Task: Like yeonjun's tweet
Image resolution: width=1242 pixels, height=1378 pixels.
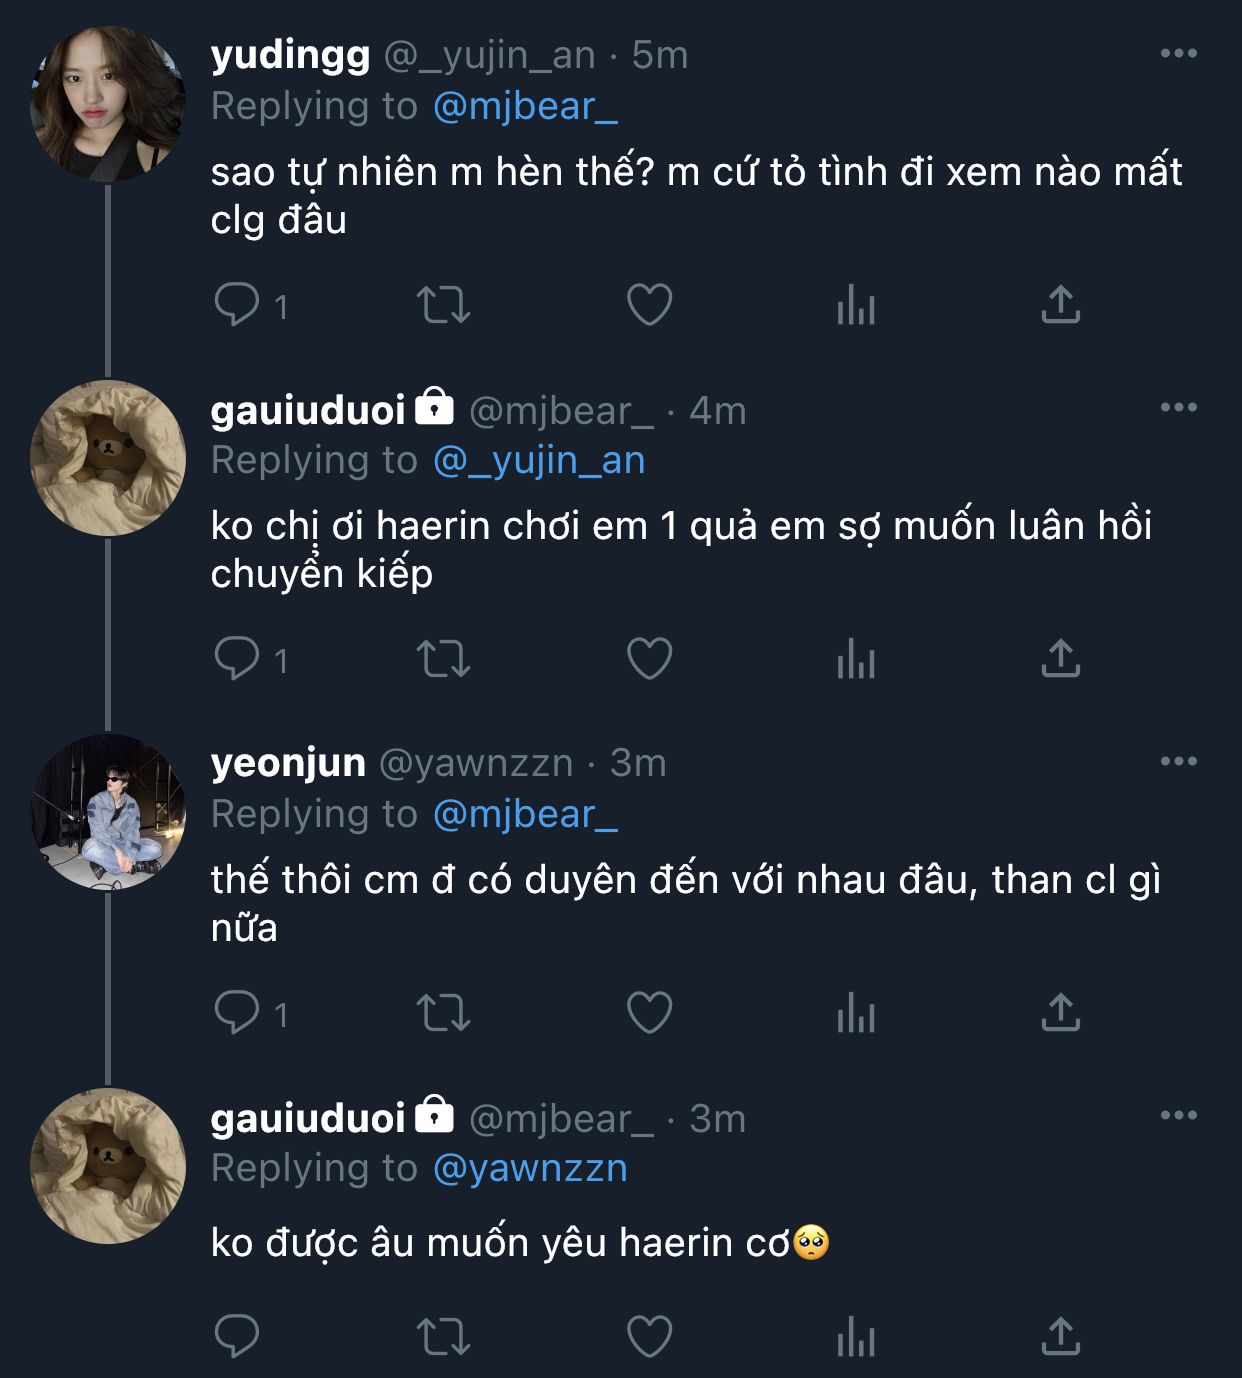Action: (649, 1013)
